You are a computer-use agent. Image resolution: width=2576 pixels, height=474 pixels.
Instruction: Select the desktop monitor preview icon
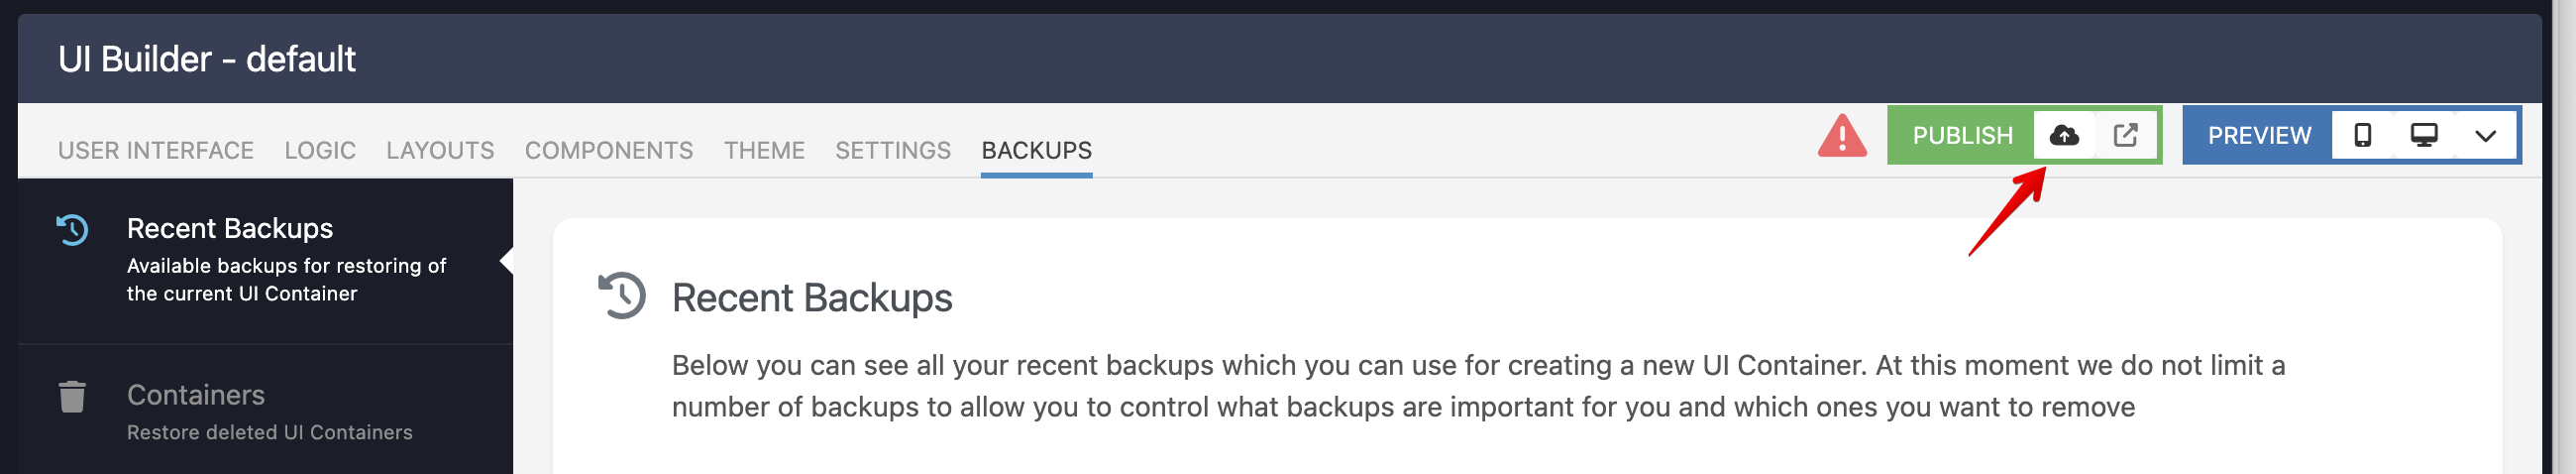coord(2423,135)
